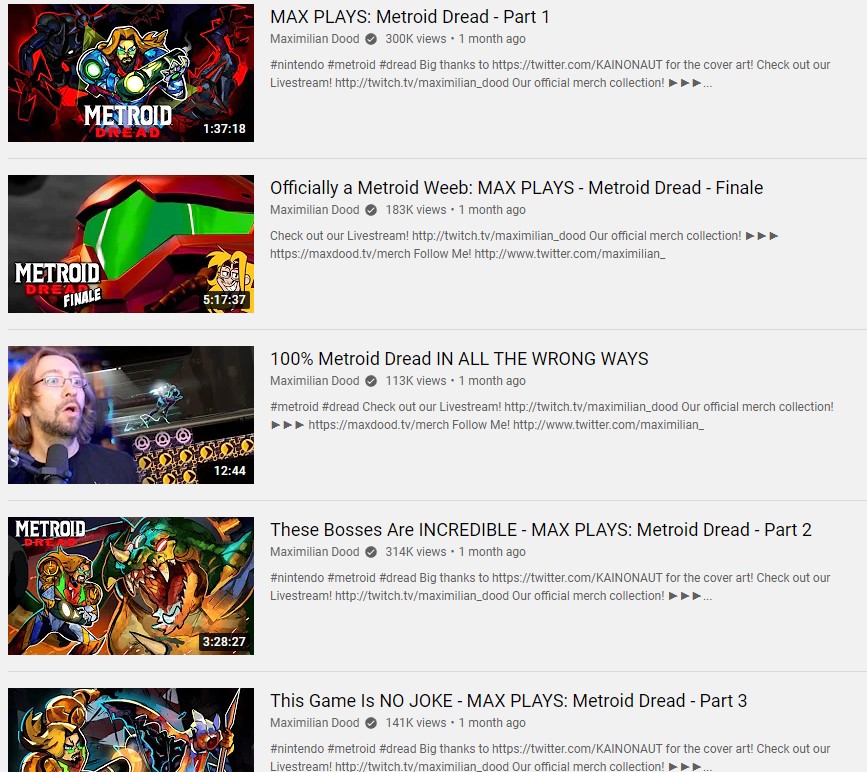Click verified checkmark beside 113K views video
Screen dimensions: 867x772
pyautogui.click(x=372, y=380)
